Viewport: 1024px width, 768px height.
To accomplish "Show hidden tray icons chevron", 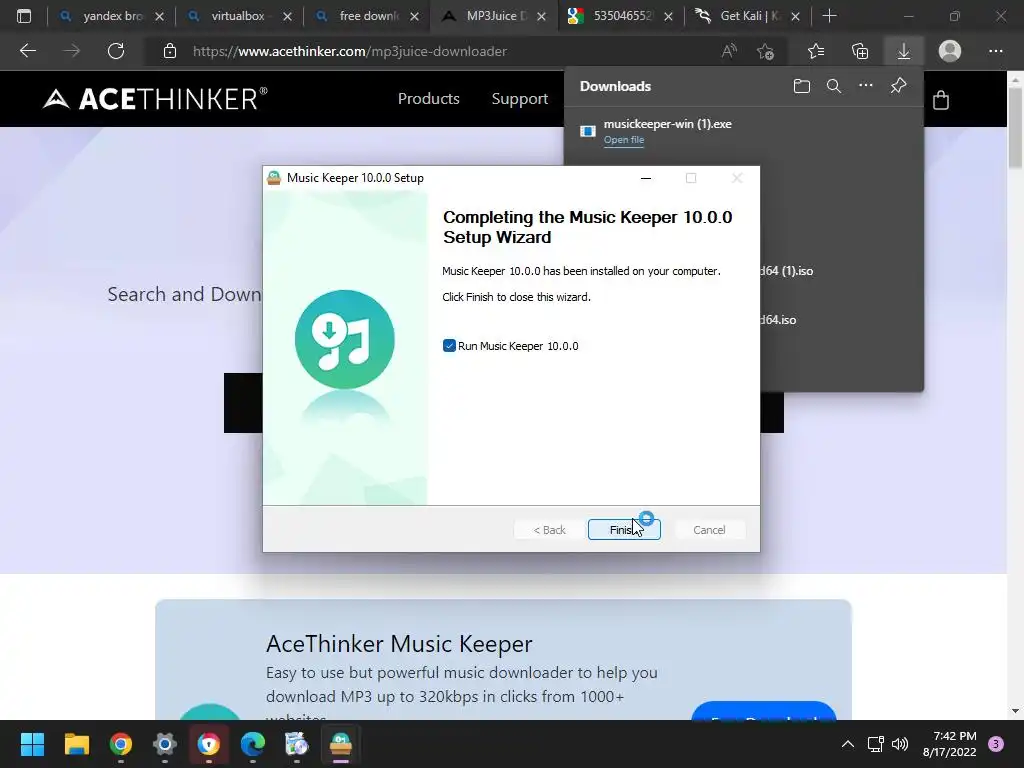I will [x=848, y=744].
